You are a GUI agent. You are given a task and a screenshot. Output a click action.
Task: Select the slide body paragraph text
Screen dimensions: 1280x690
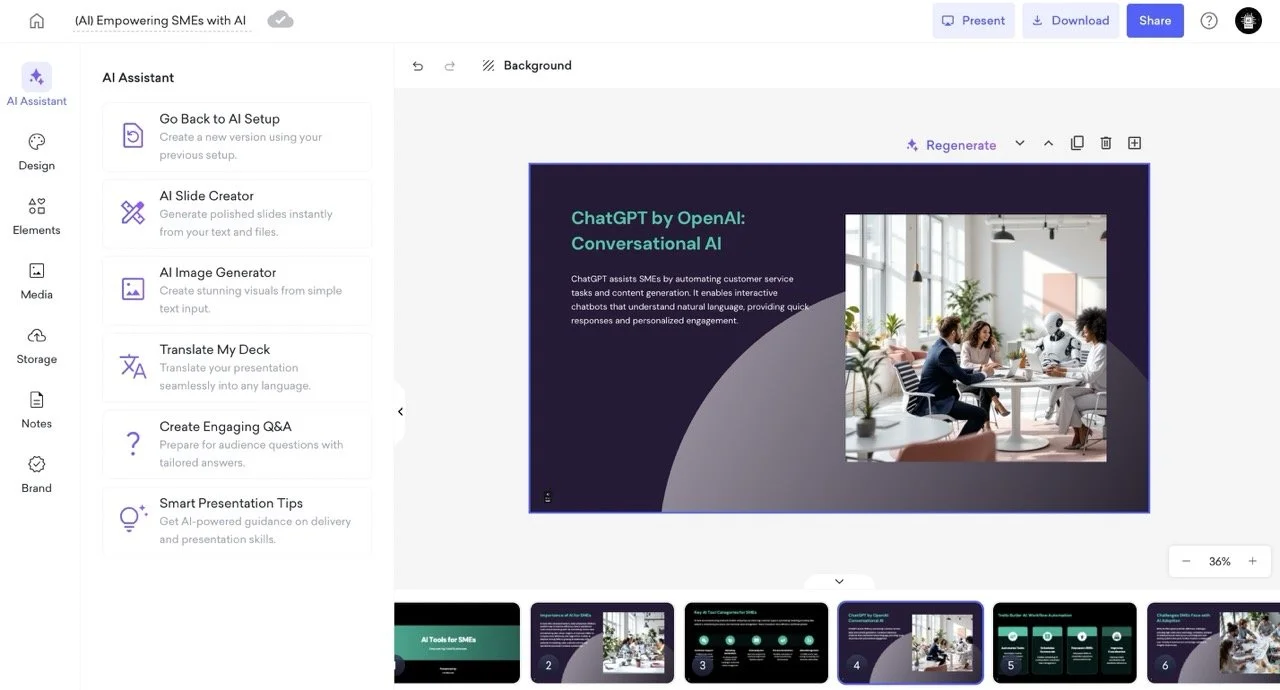pos(691,300)
